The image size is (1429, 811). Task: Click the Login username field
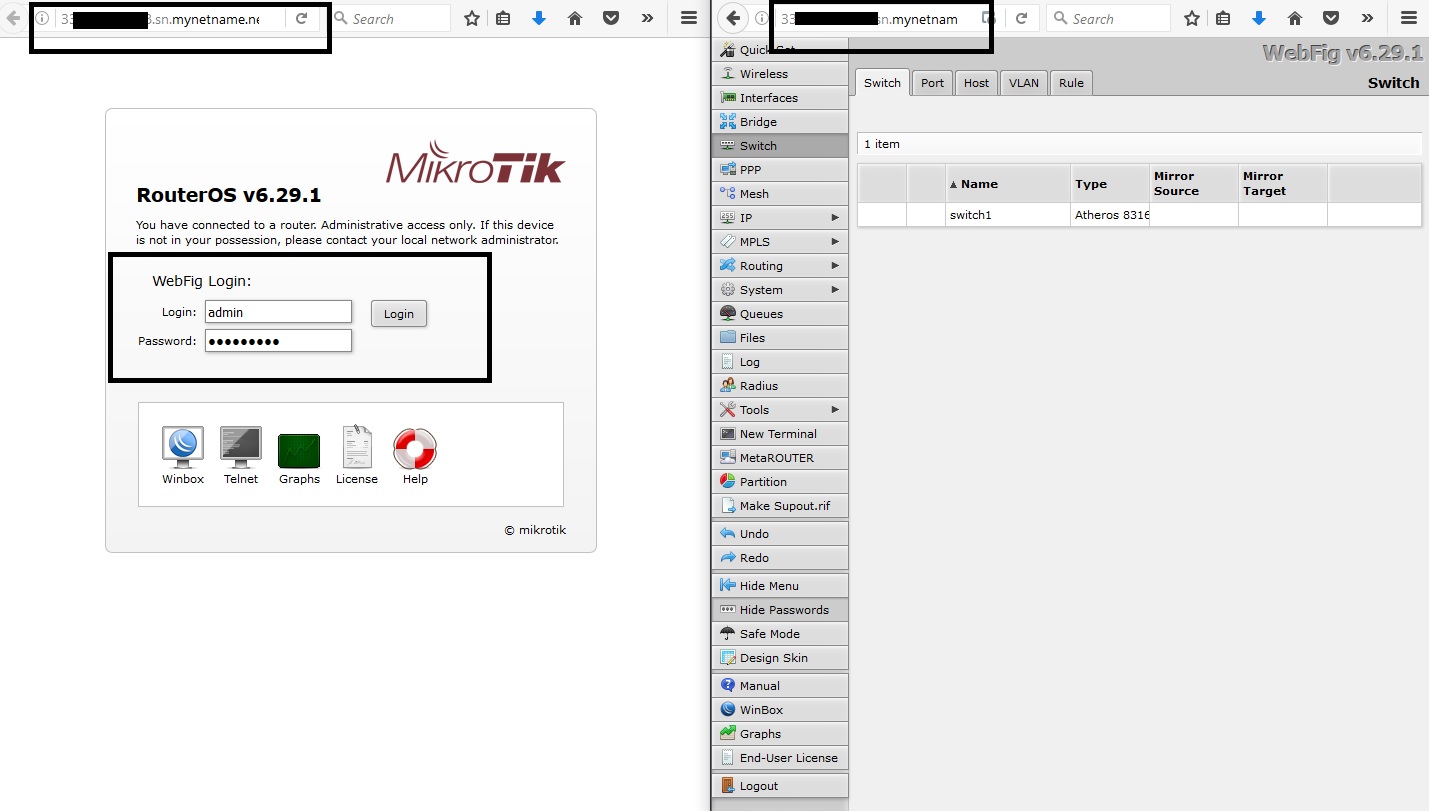click(278, 312)
